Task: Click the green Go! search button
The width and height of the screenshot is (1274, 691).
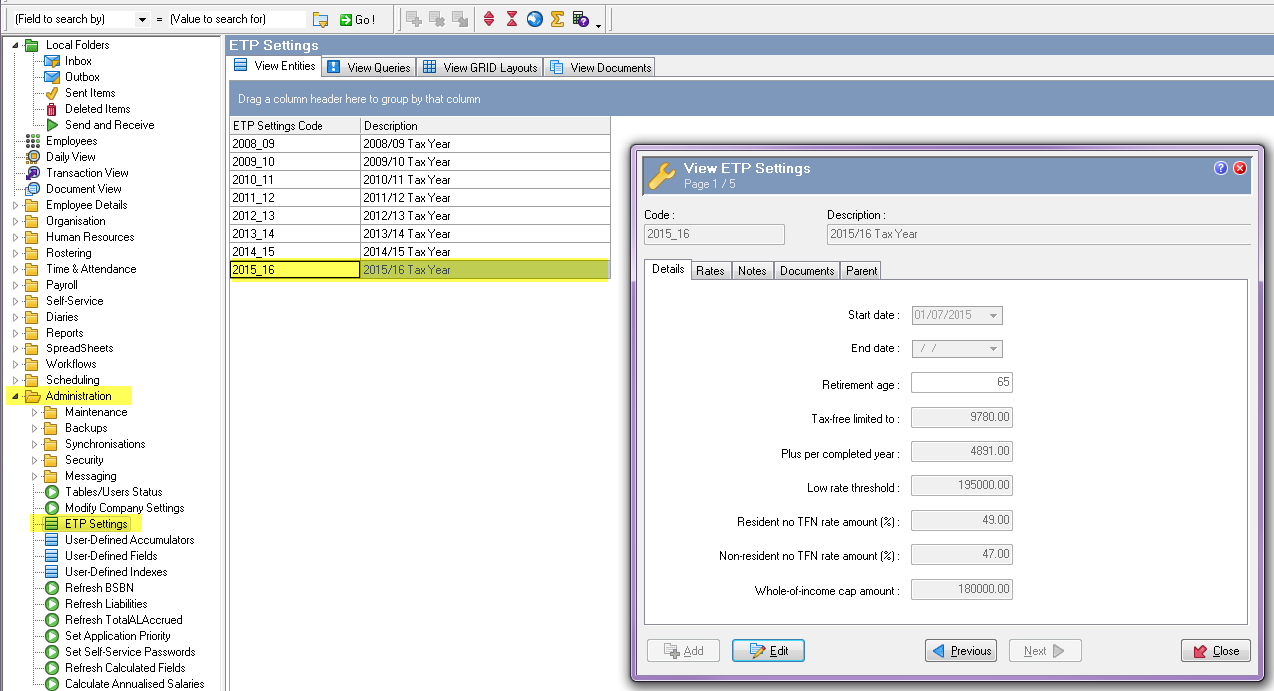Action: coord(357,19)
